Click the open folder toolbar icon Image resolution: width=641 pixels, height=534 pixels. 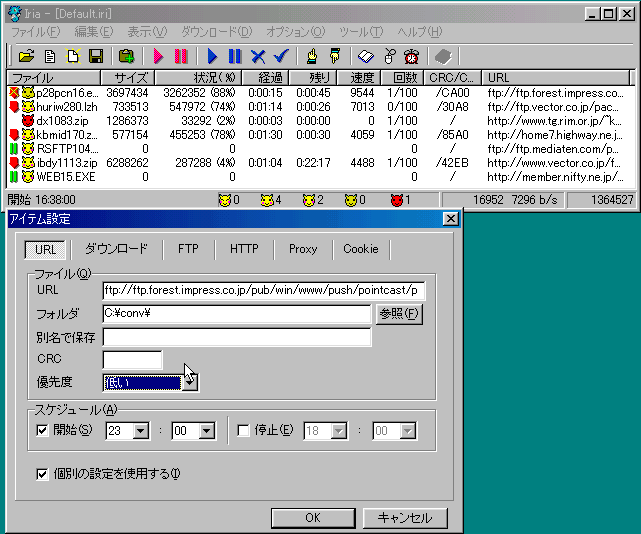[27, 56]
